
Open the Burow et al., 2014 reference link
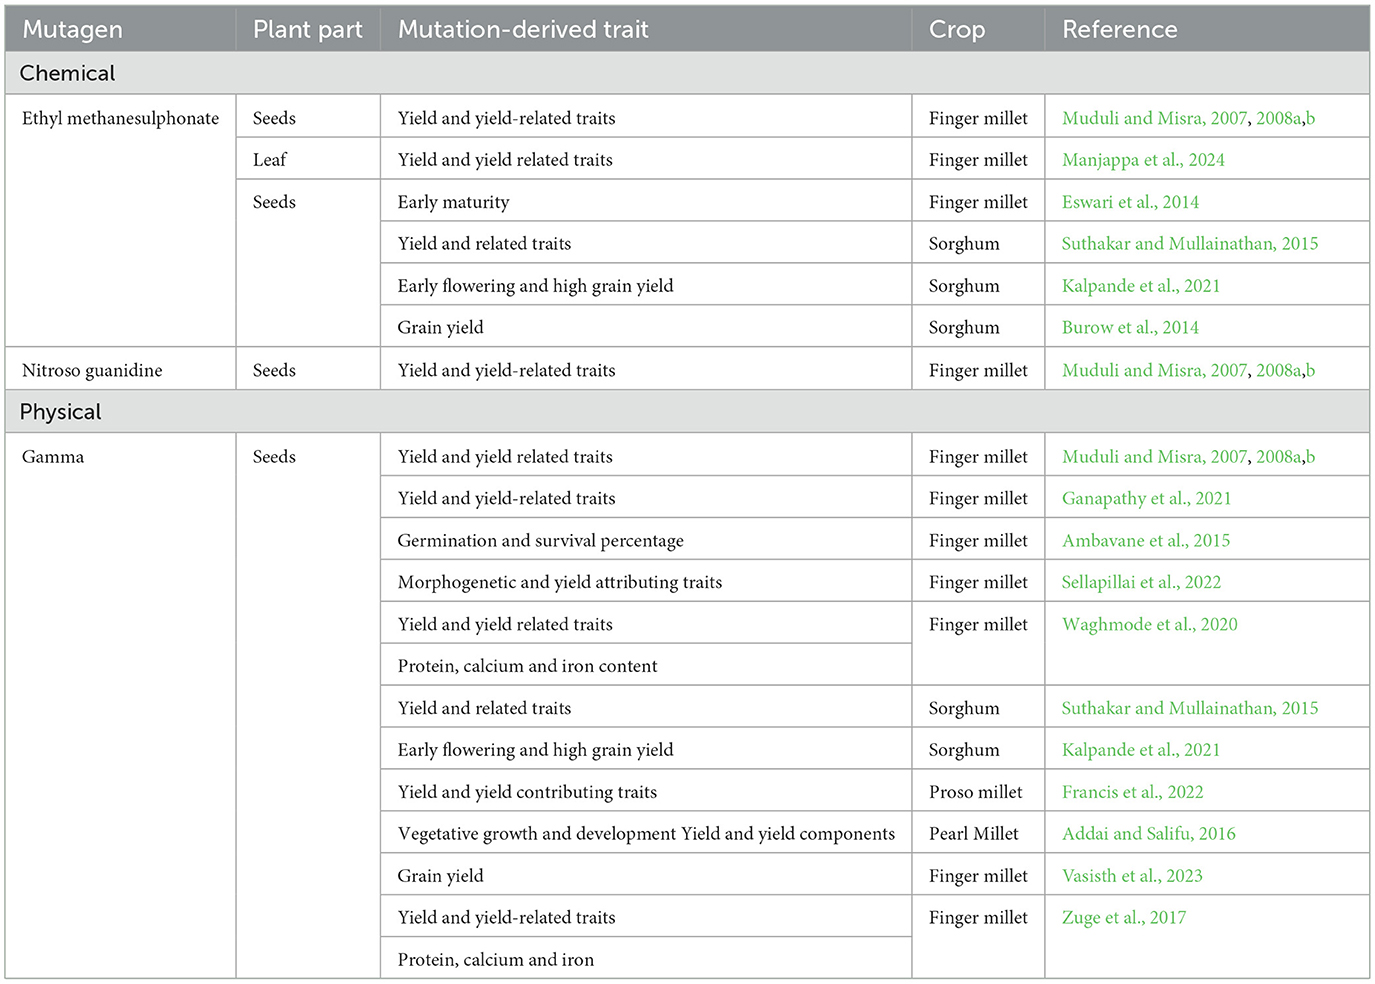(x=1130, y=327)
